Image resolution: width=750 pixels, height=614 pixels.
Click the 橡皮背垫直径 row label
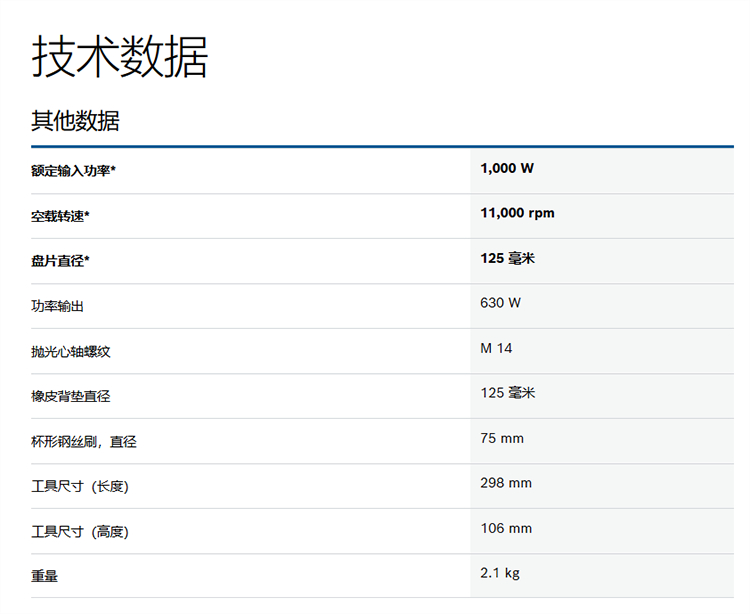click(71, 396)
